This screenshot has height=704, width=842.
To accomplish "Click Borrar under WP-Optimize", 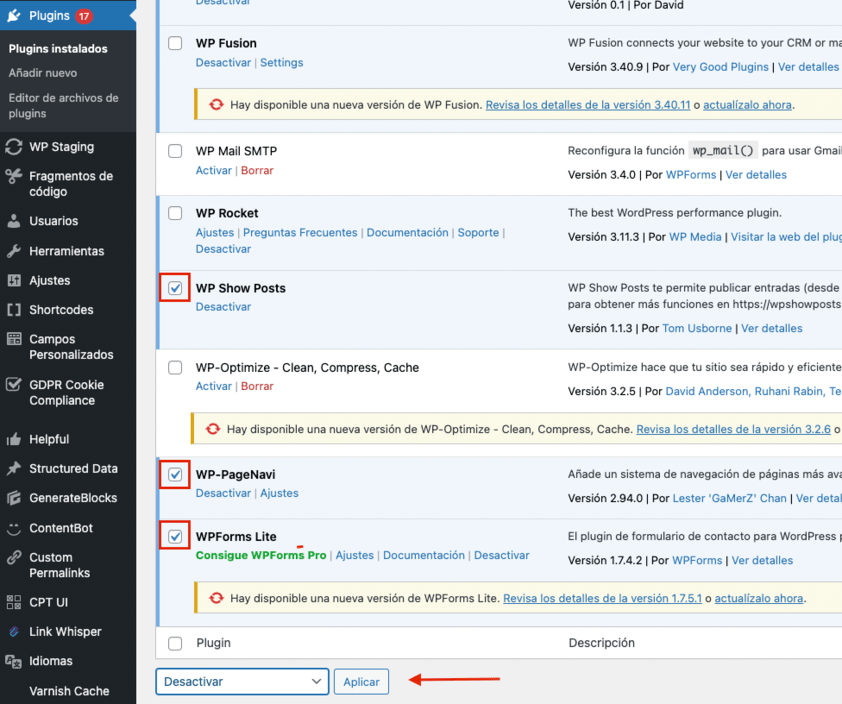I will 257,386.
